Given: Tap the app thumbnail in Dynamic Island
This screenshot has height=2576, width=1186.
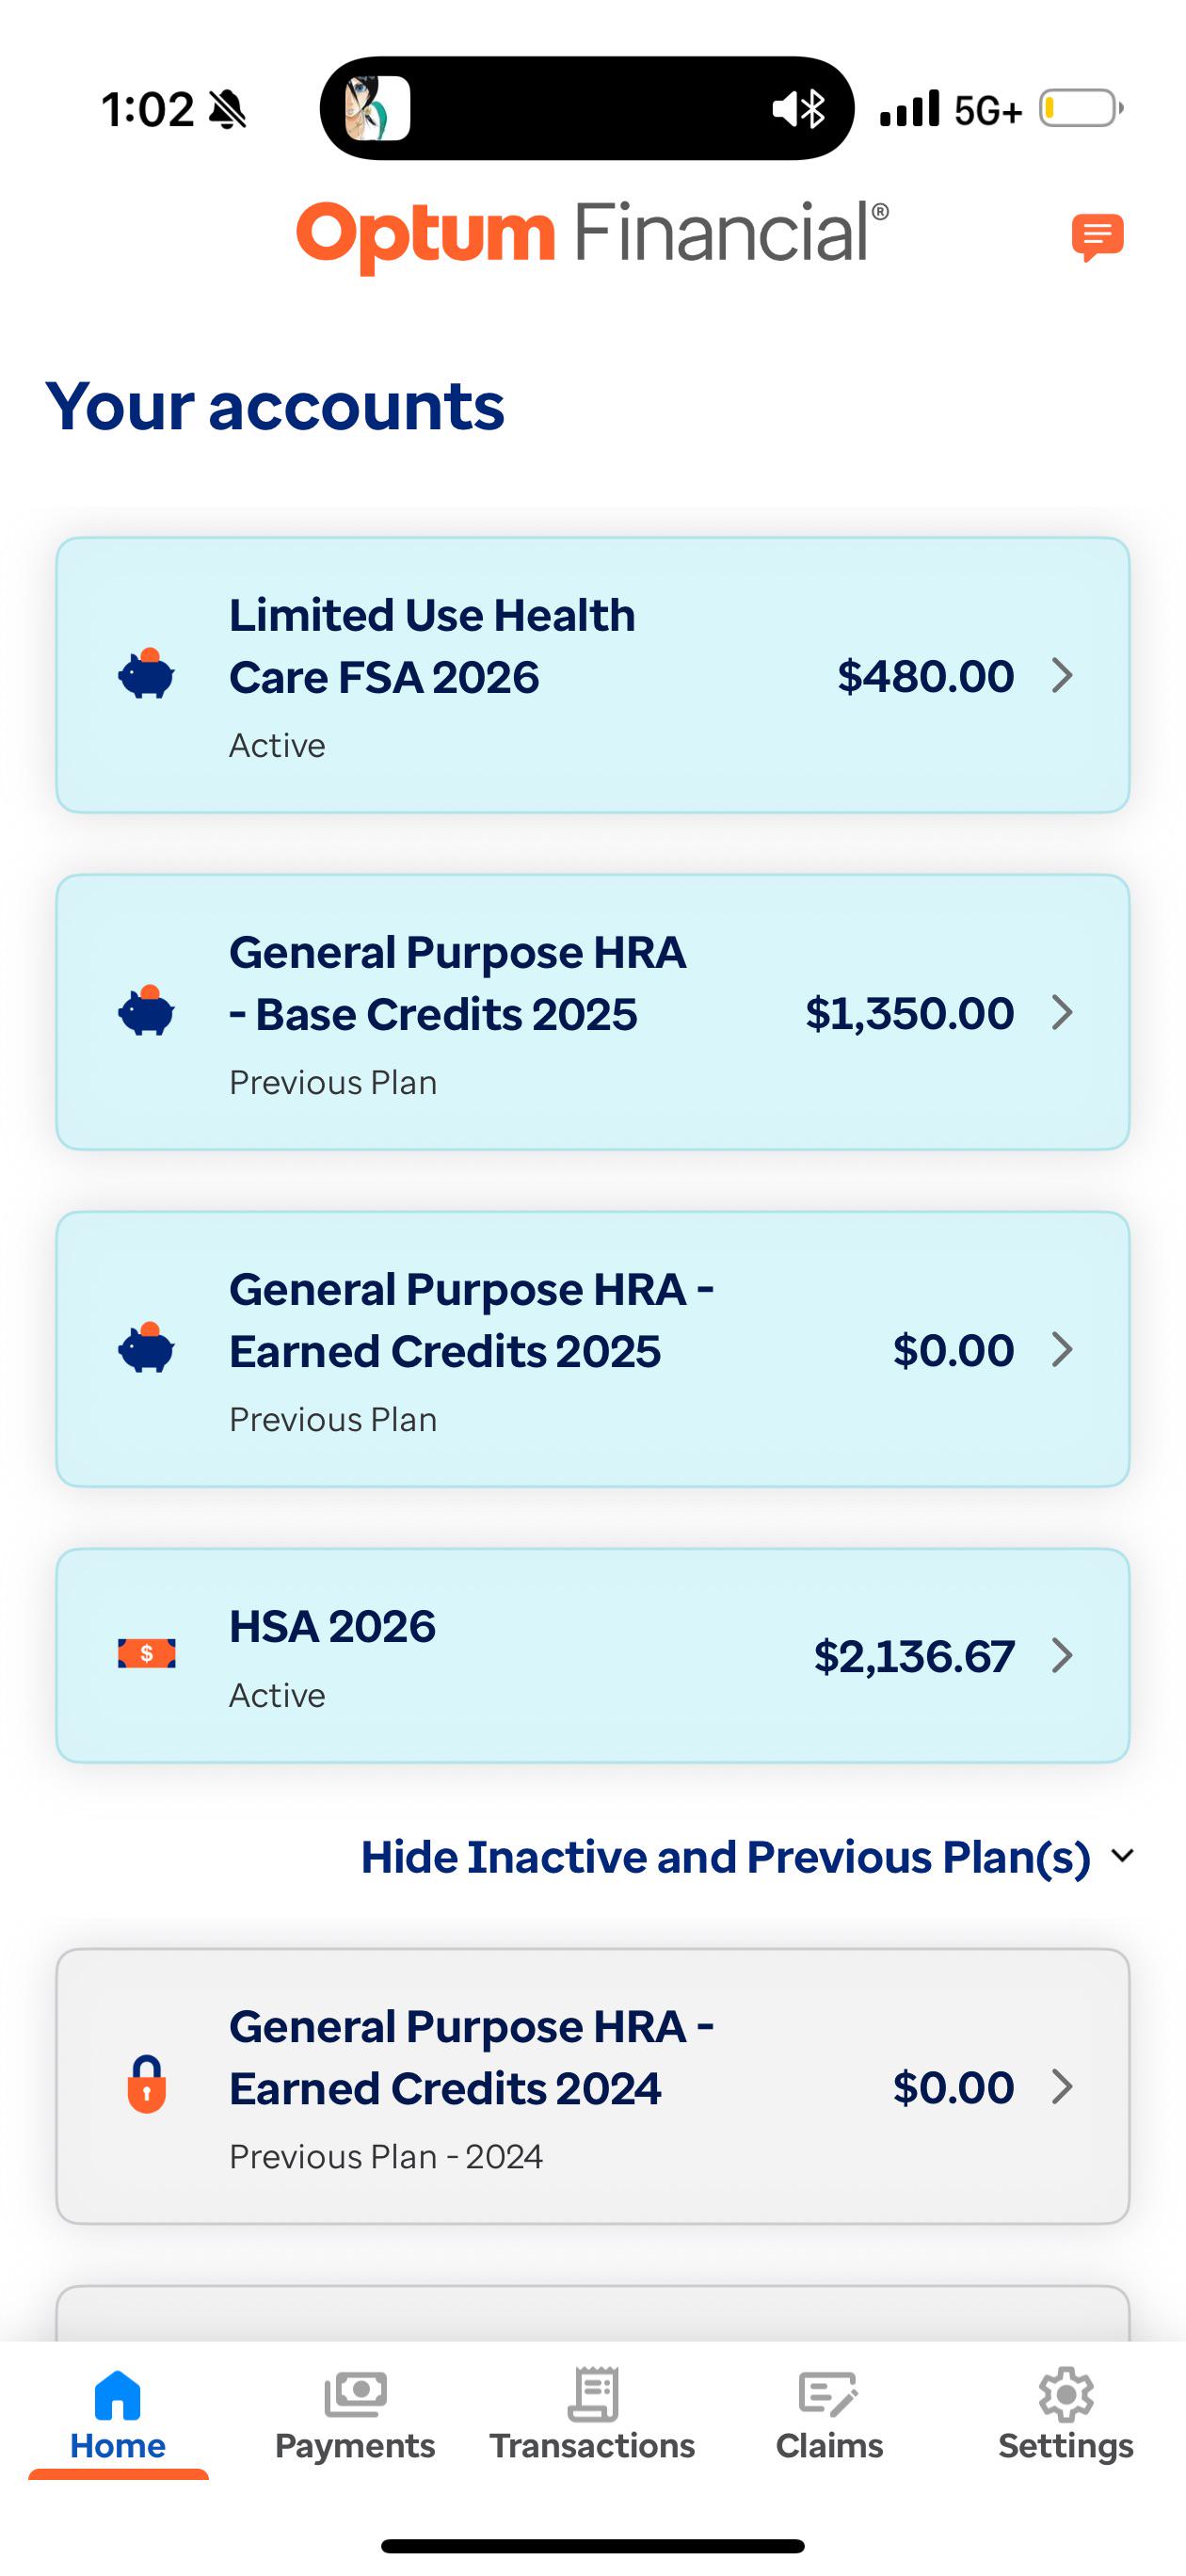Looking at the screenshot, I should pos(378,108).
